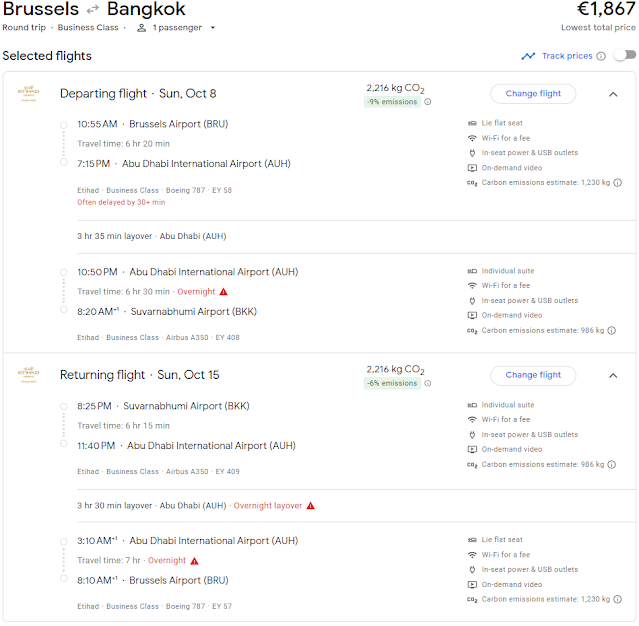Click Etihad logo on departing flight

pyautogui.click(x=29, y=94)
